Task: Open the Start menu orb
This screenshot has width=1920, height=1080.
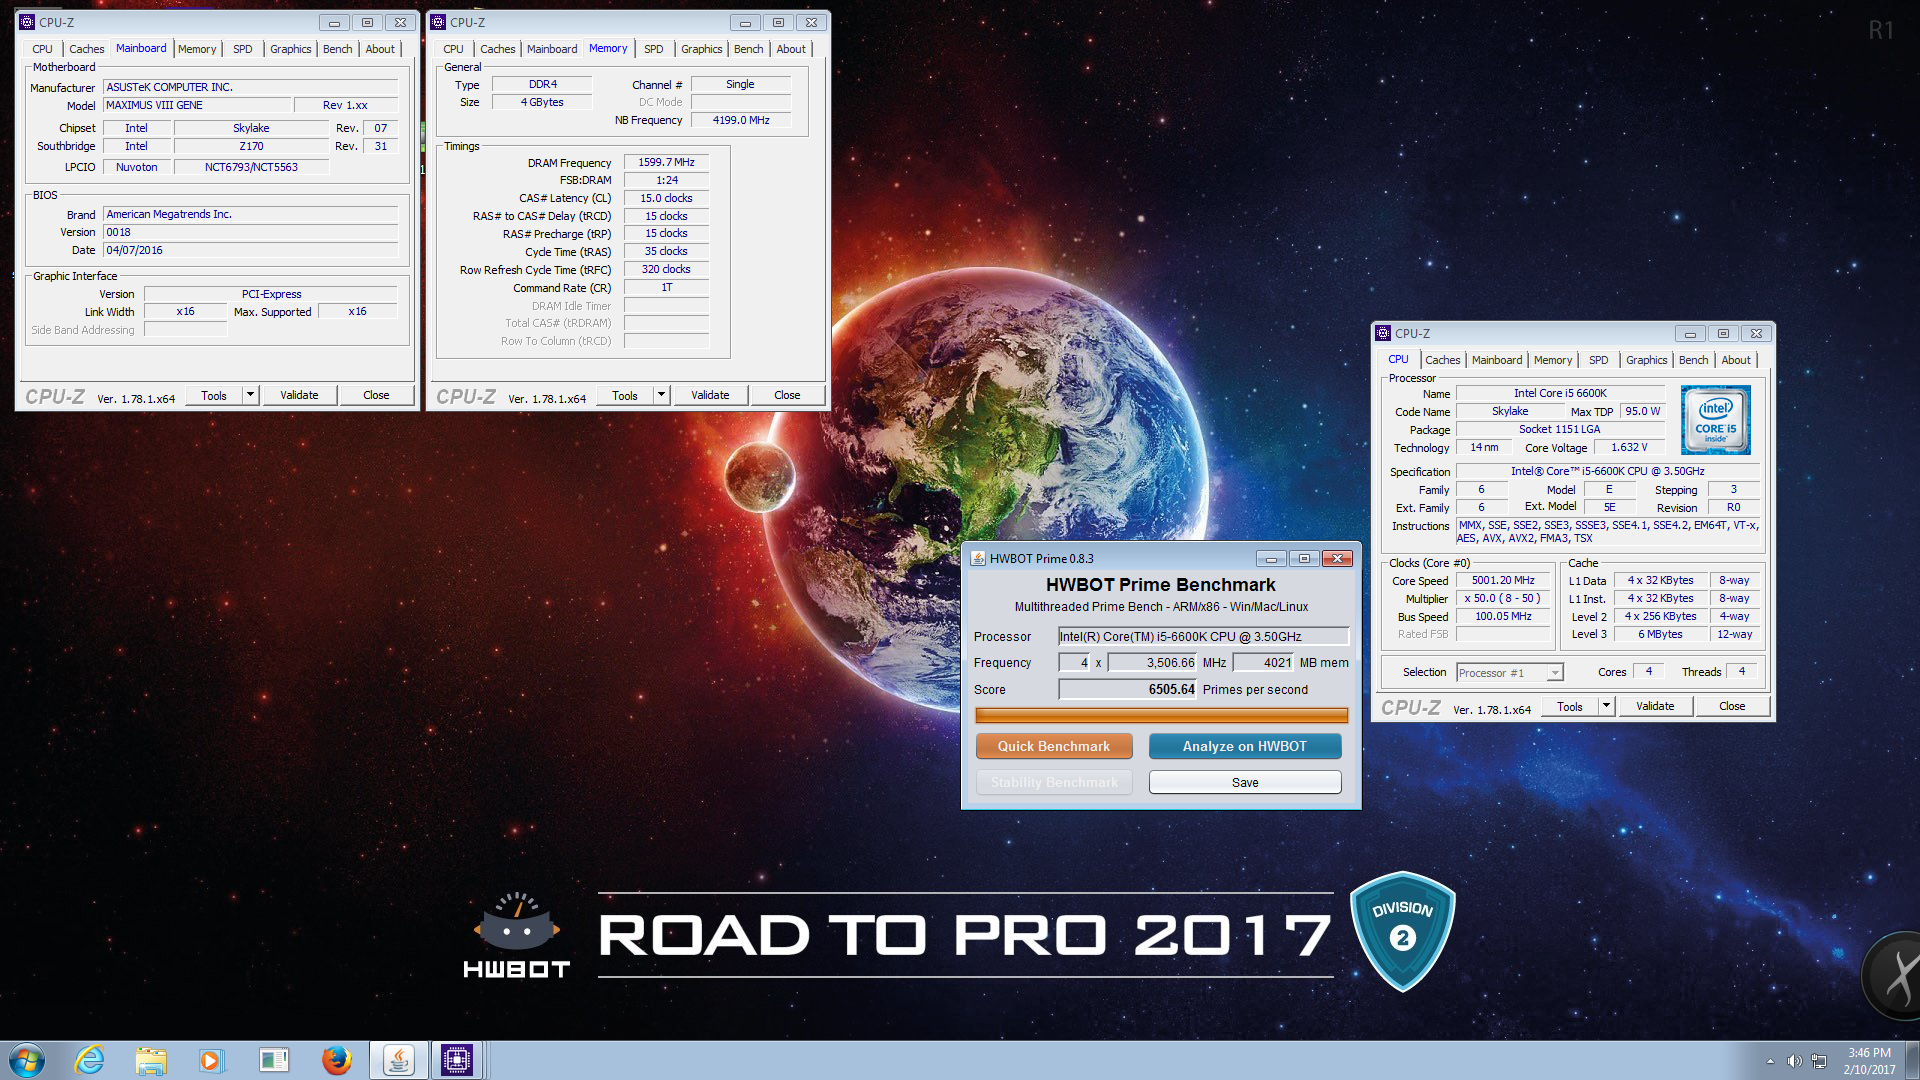Action: [x=27, y=1060]
